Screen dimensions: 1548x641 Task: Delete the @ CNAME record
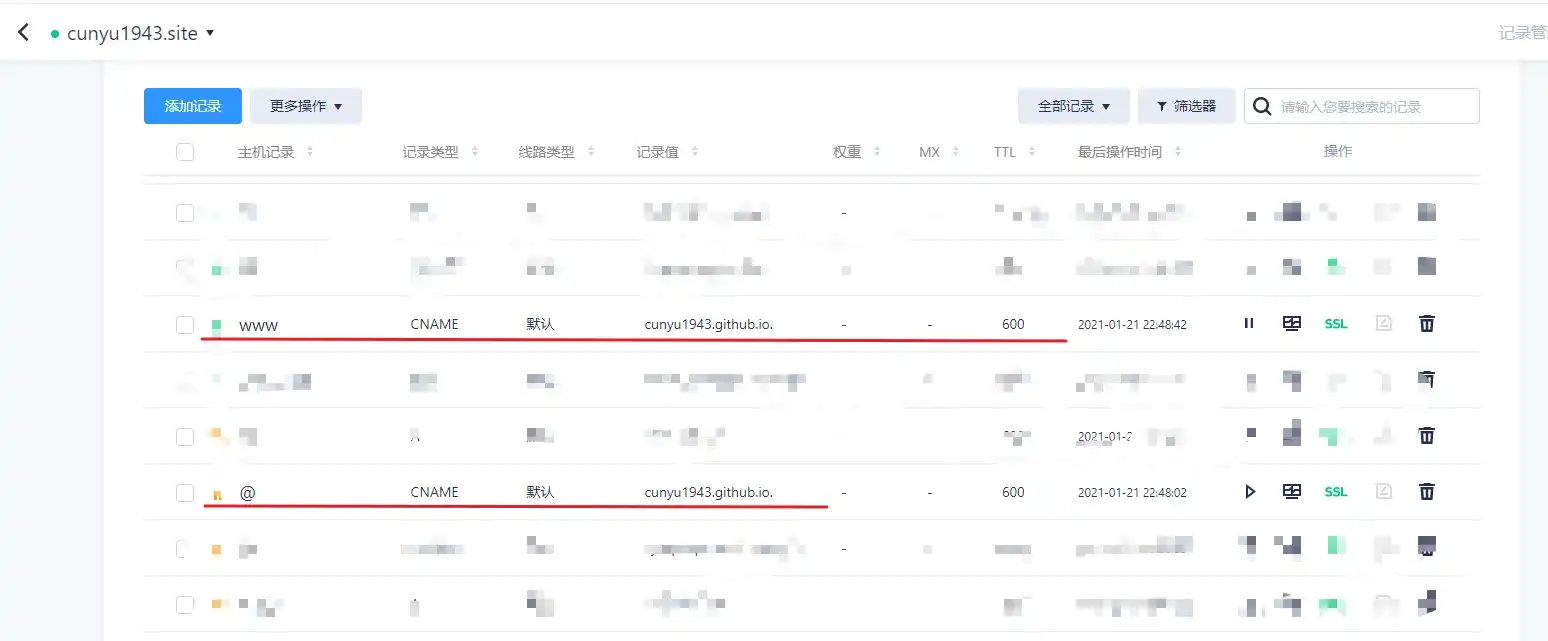pos(1427,492)
